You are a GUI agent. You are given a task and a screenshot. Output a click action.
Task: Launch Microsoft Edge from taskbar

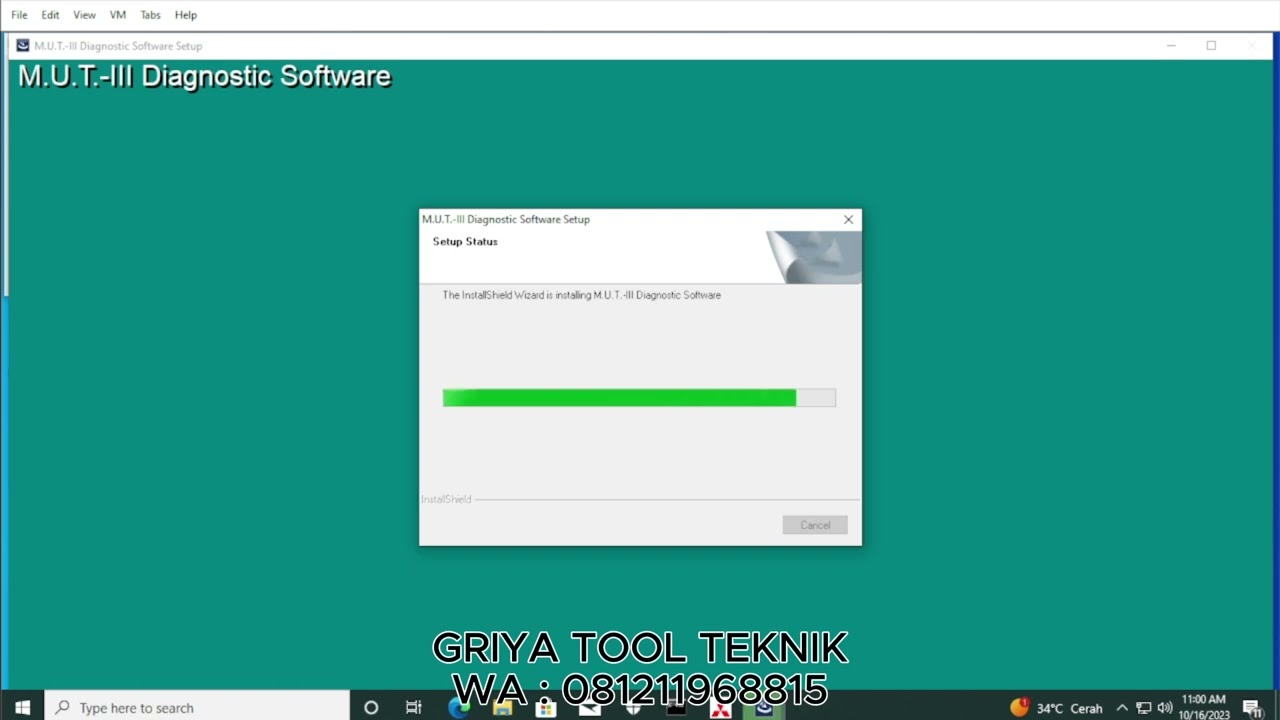pyautogui.click(x=459, y=708)
